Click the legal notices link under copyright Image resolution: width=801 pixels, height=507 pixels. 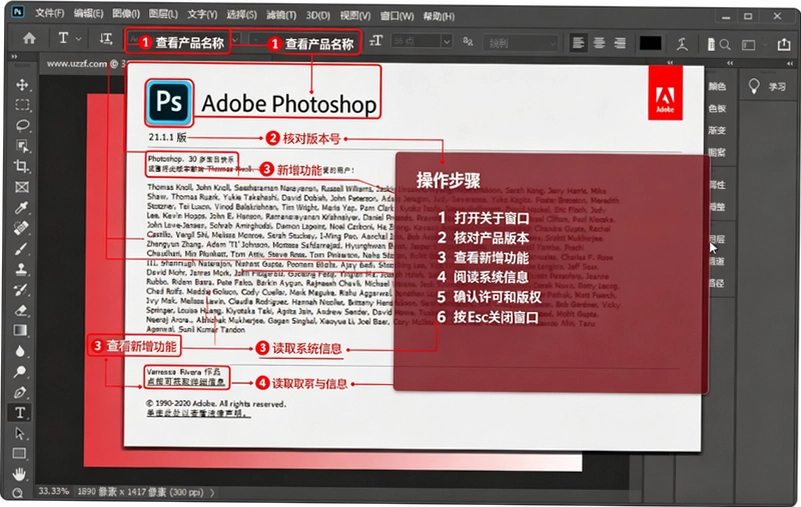(x=198, y=413)
